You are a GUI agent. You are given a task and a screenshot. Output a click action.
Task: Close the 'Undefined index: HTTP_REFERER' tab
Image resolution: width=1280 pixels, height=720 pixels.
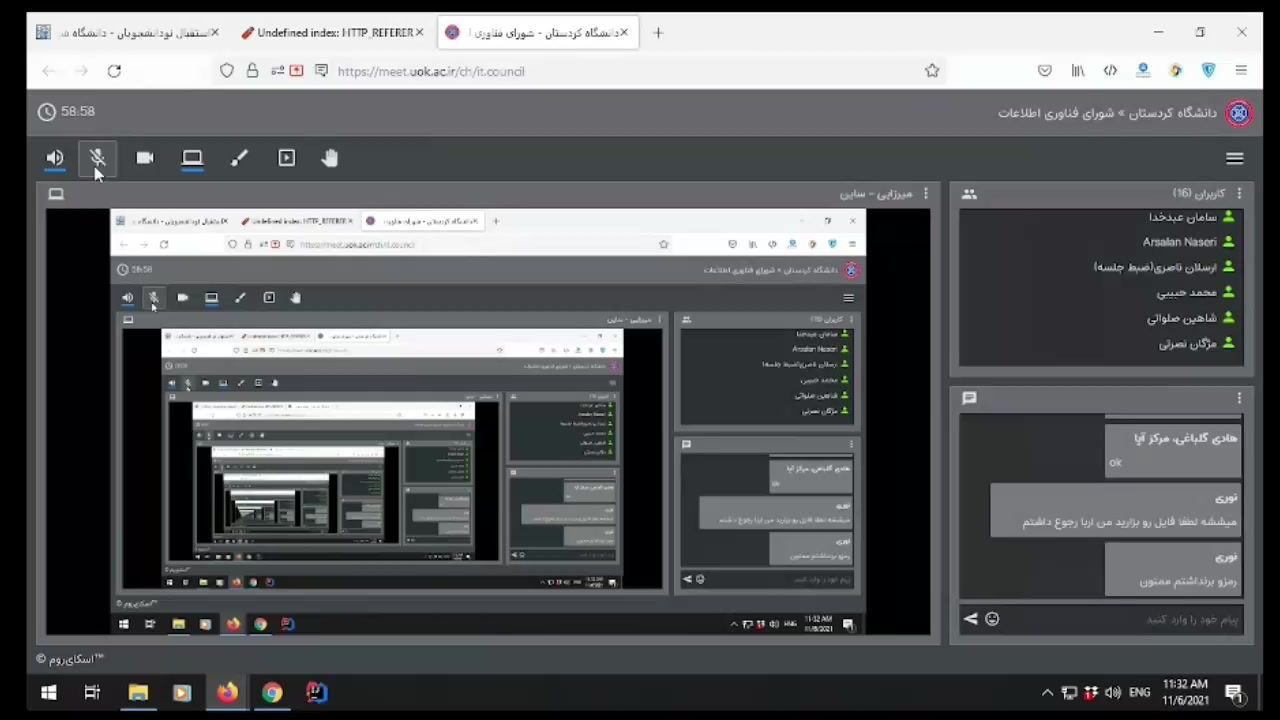(x=419, y=33)
